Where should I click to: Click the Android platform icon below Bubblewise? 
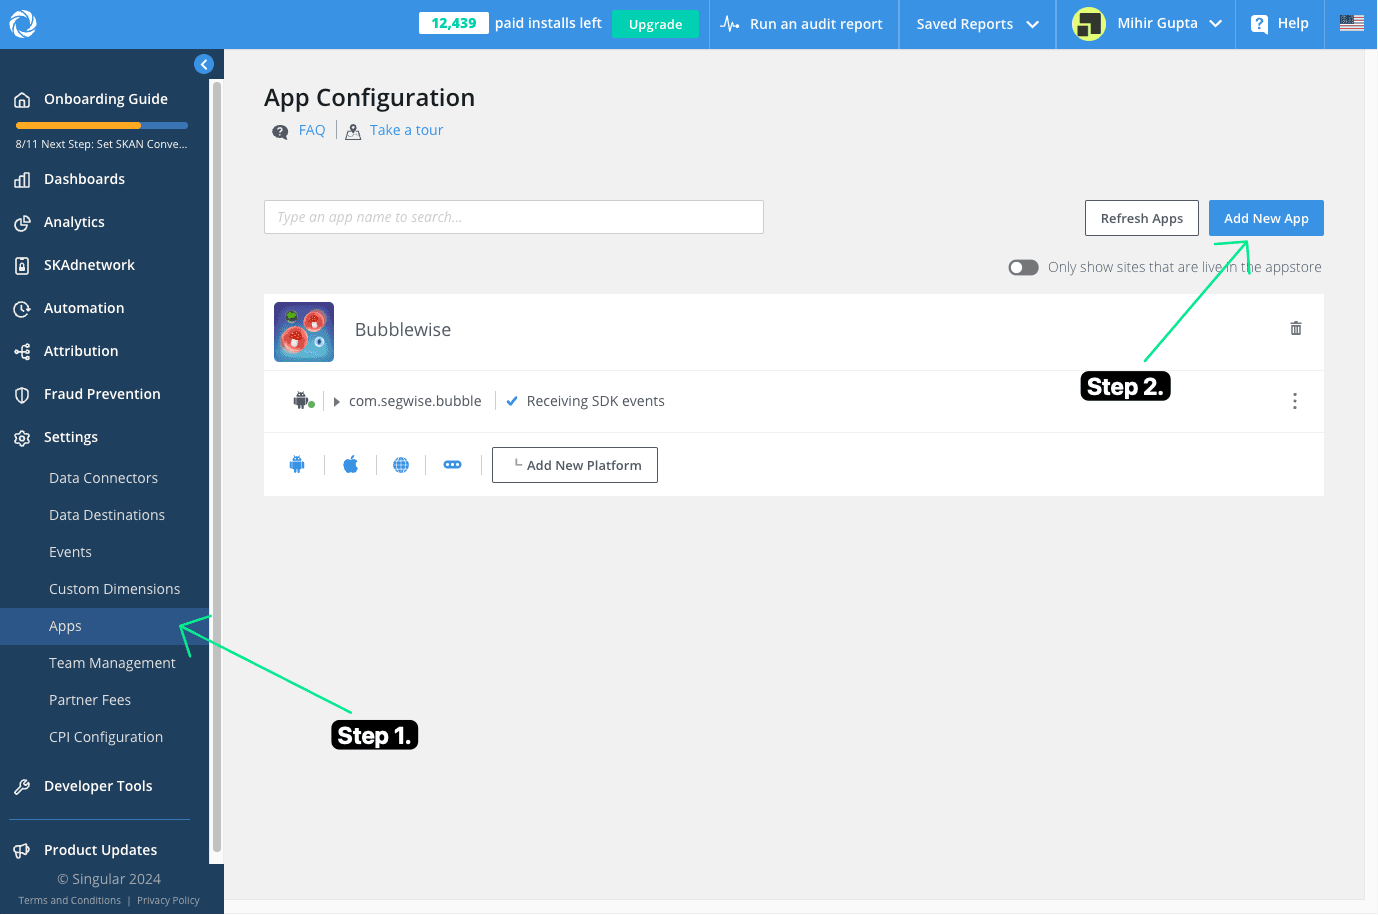[x=297, y=464]
